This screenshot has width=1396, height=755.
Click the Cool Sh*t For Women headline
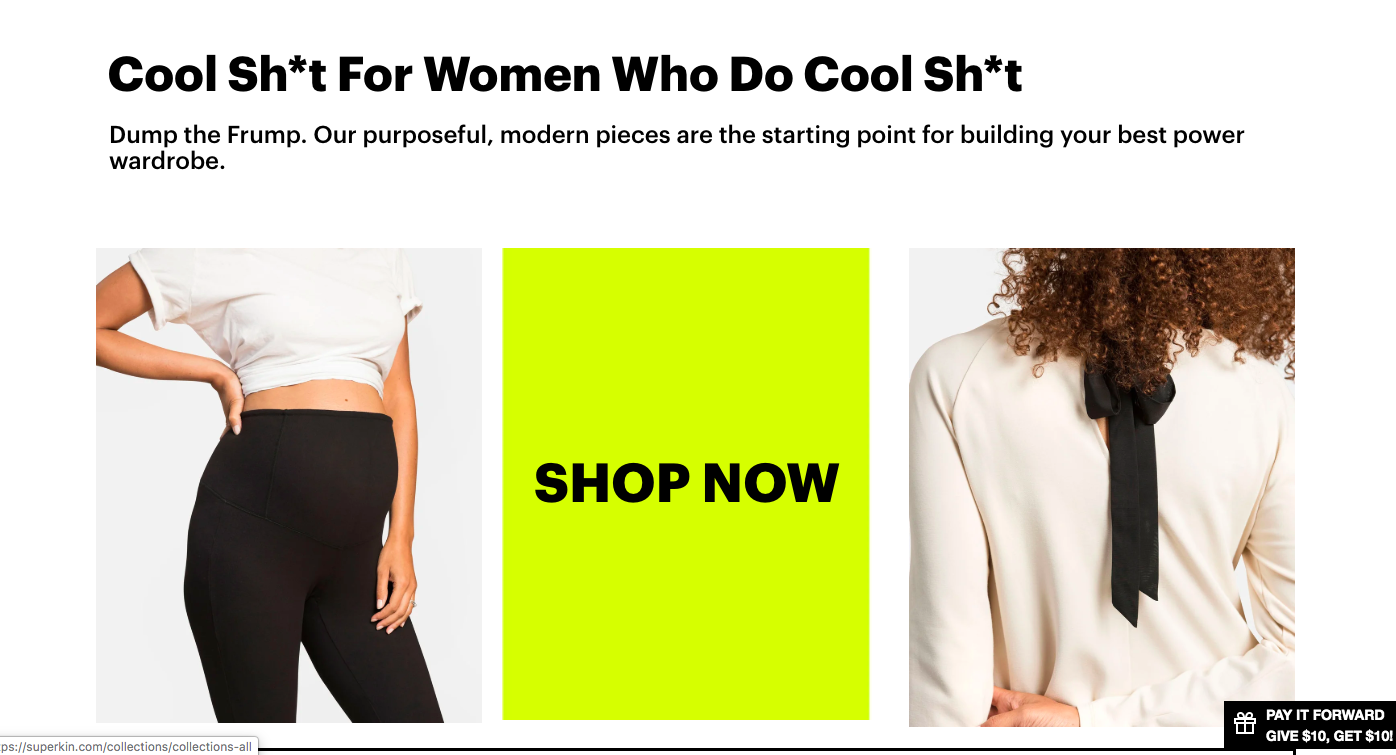(565, 75)
